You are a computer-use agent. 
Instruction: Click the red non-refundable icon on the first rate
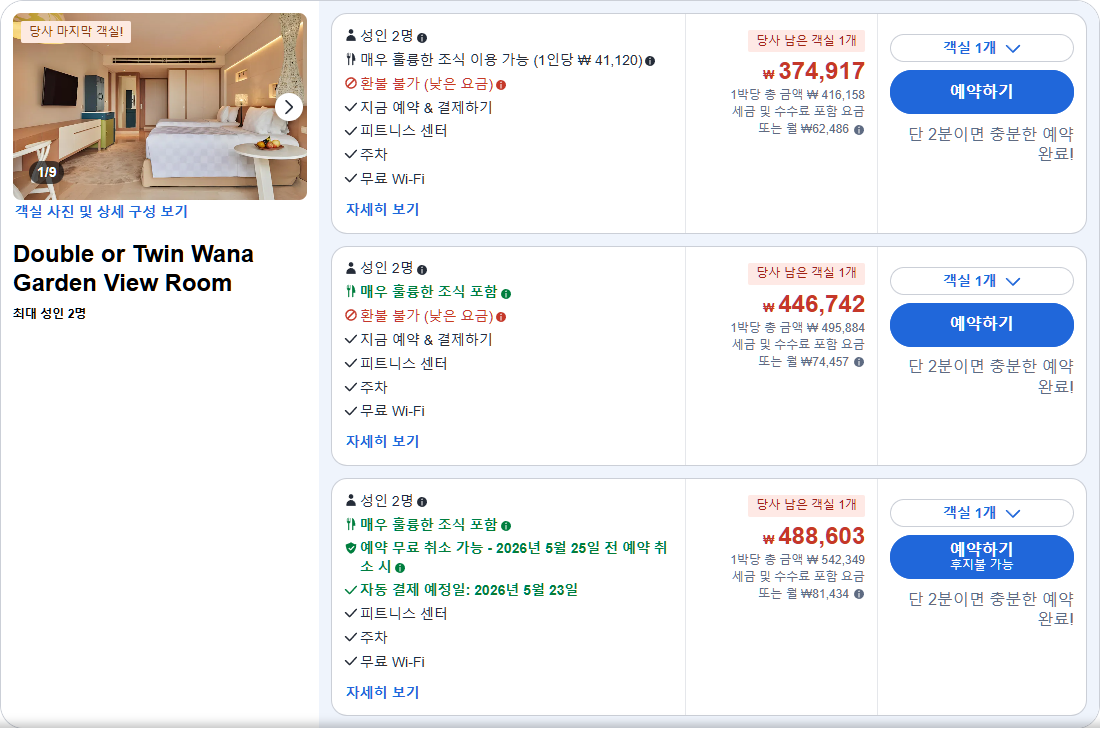click(350, 83)
